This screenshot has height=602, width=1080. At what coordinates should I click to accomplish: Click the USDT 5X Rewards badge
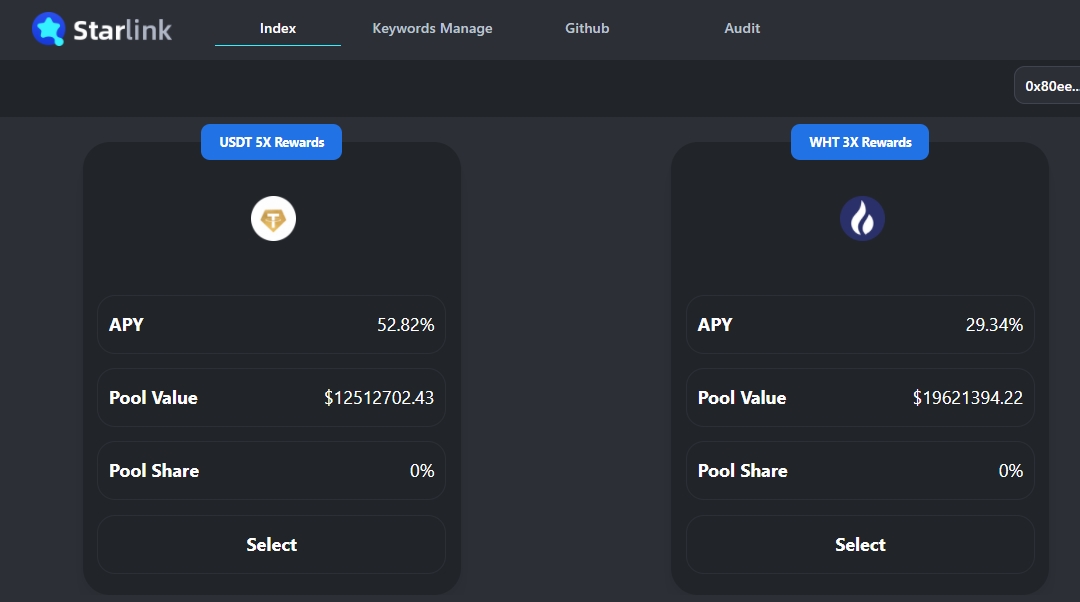(x=272, y=142)
